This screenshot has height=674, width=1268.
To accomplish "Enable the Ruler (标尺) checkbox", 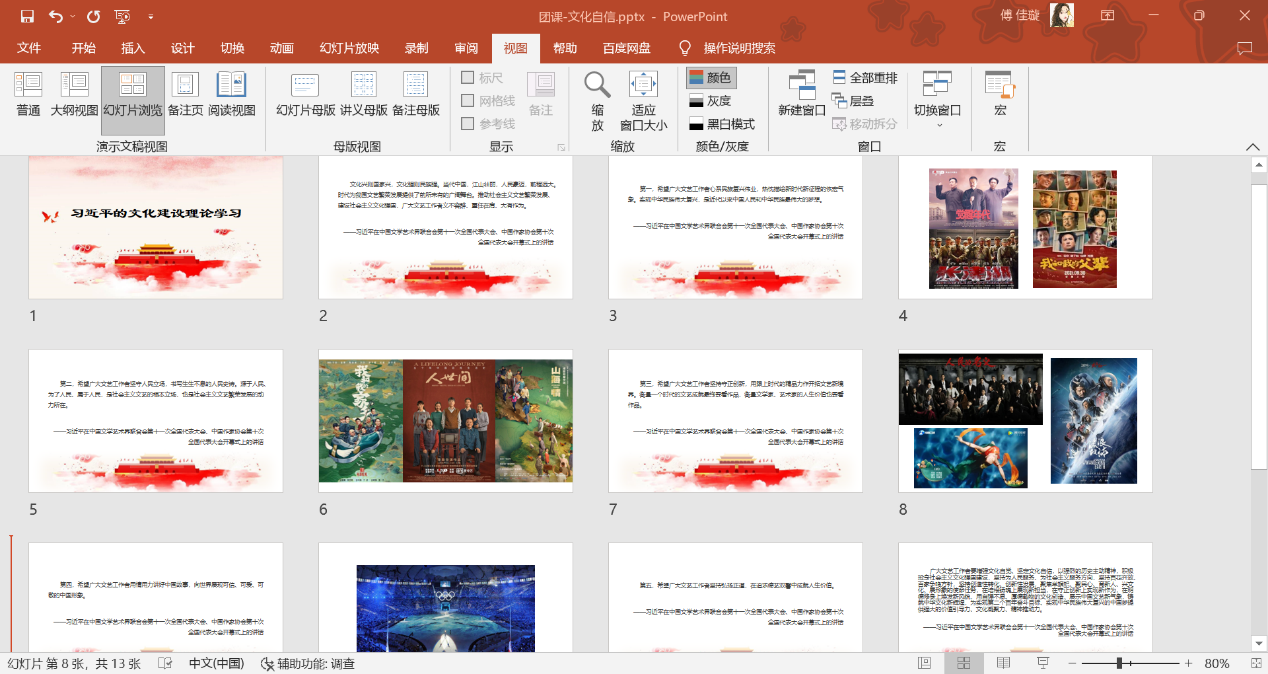I will coord(468,78).
